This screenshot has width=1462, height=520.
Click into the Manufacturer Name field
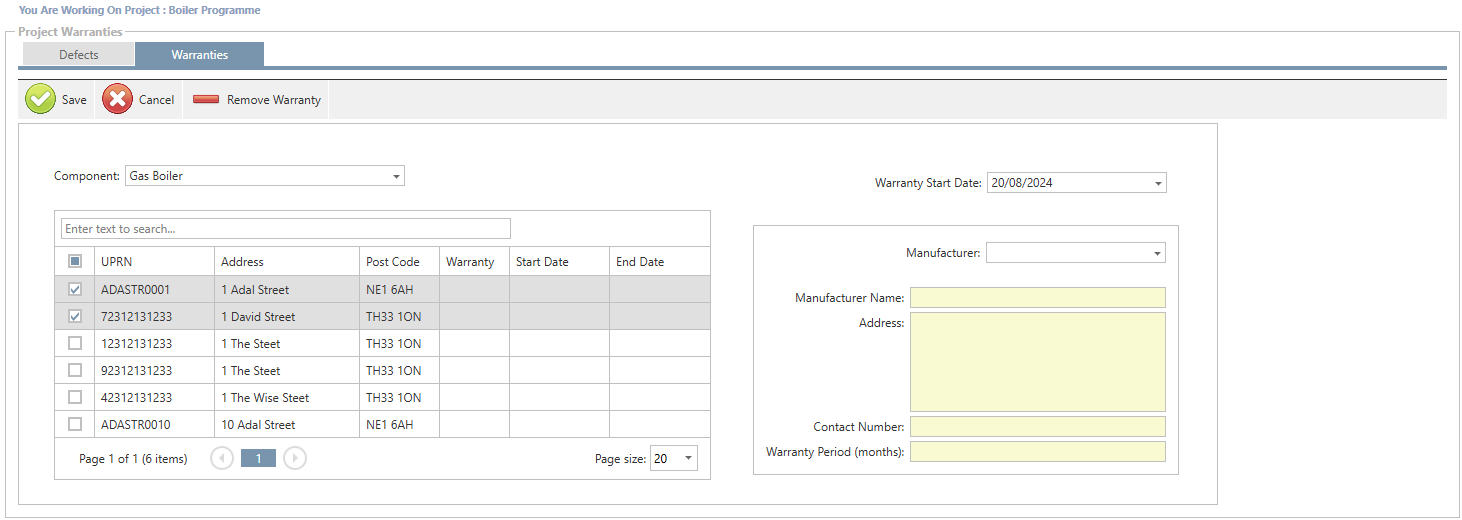pos(1037,298)
